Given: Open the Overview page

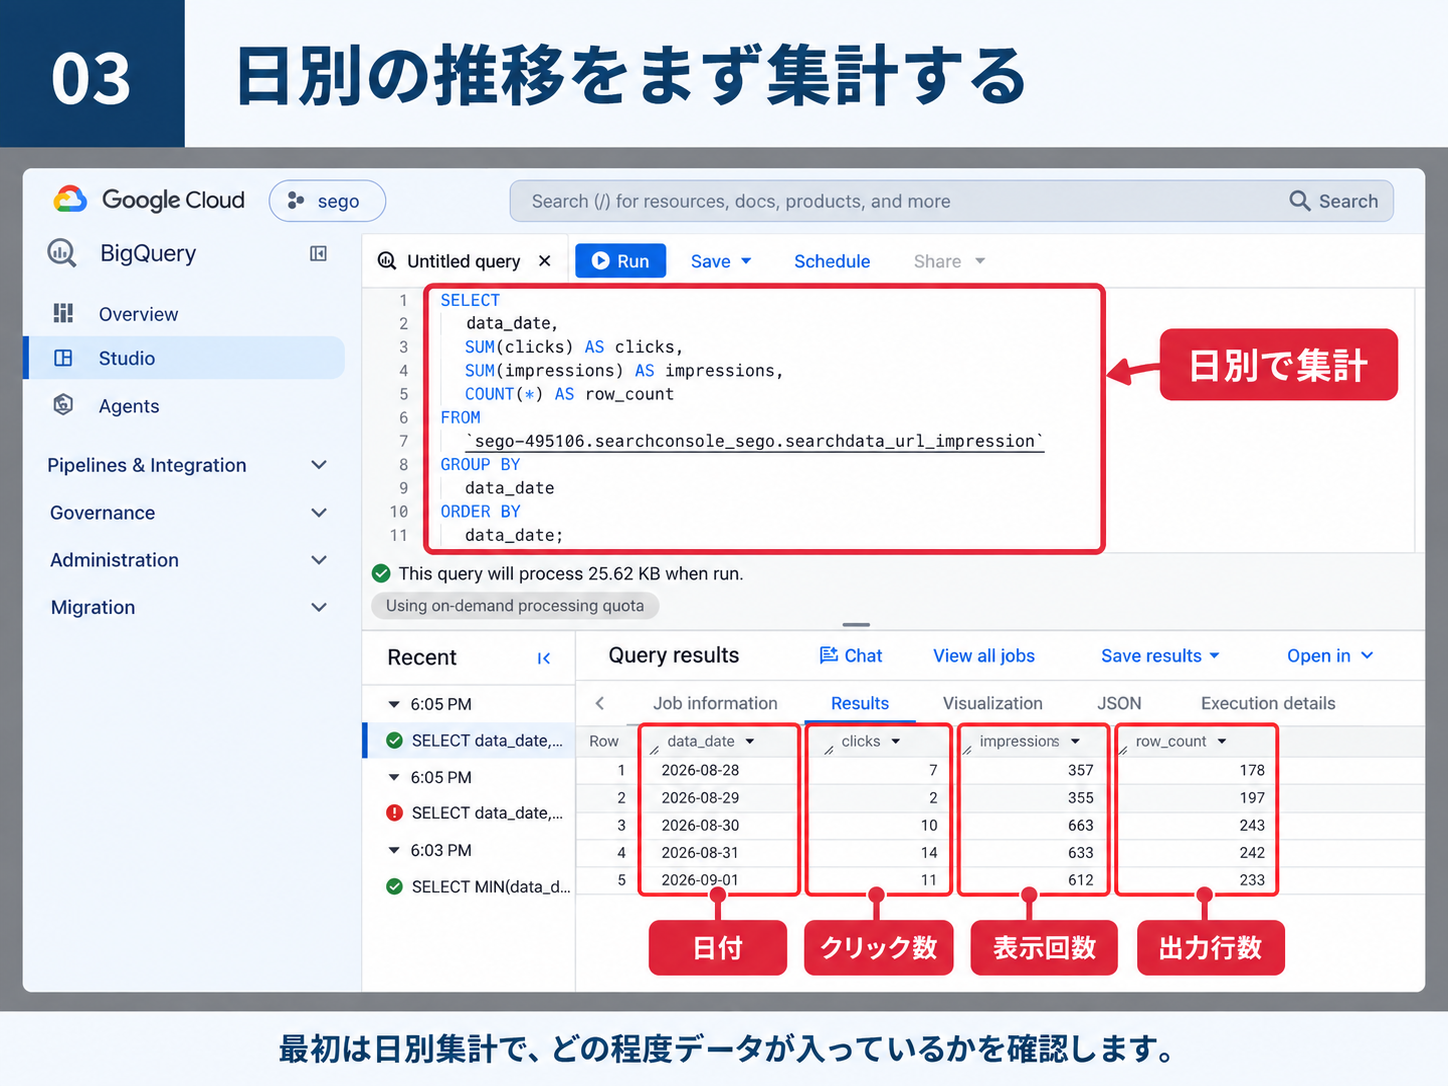Looking at the screenshot, I should 138,314.
